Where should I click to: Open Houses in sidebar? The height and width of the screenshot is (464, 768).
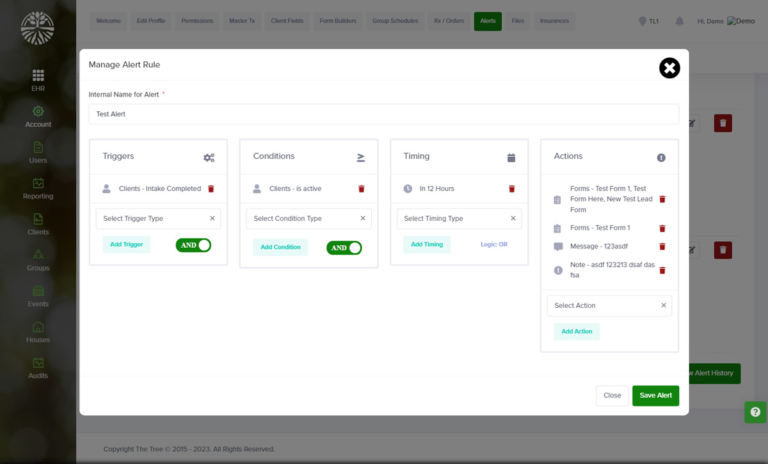click(38, 332)
